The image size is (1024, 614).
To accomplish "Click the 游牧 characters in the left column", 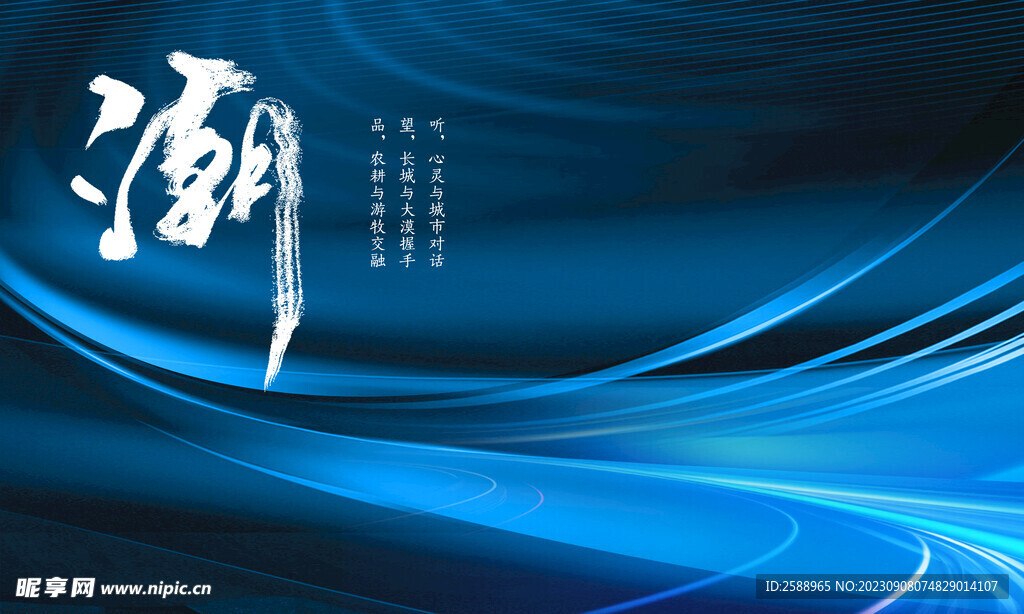I will coord(378,218).
